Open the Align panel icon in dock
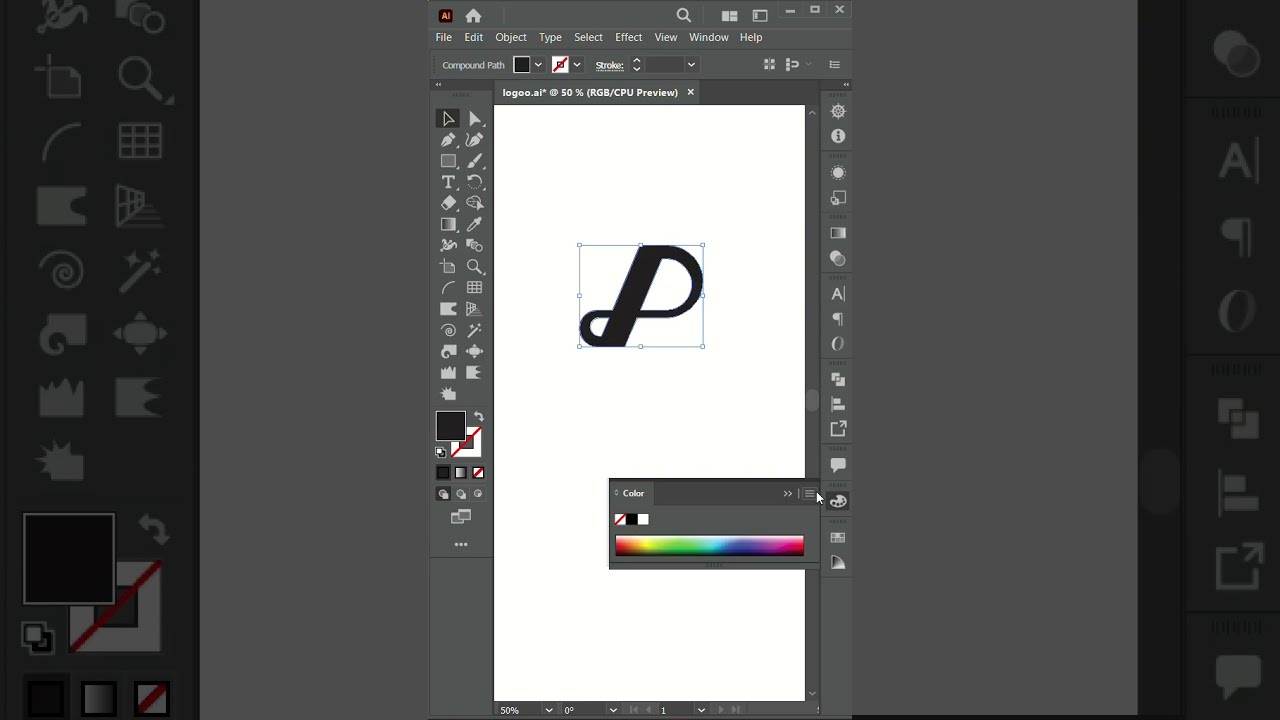The height and width of the screenshot is (720, 1280). [x=838, y=404]
